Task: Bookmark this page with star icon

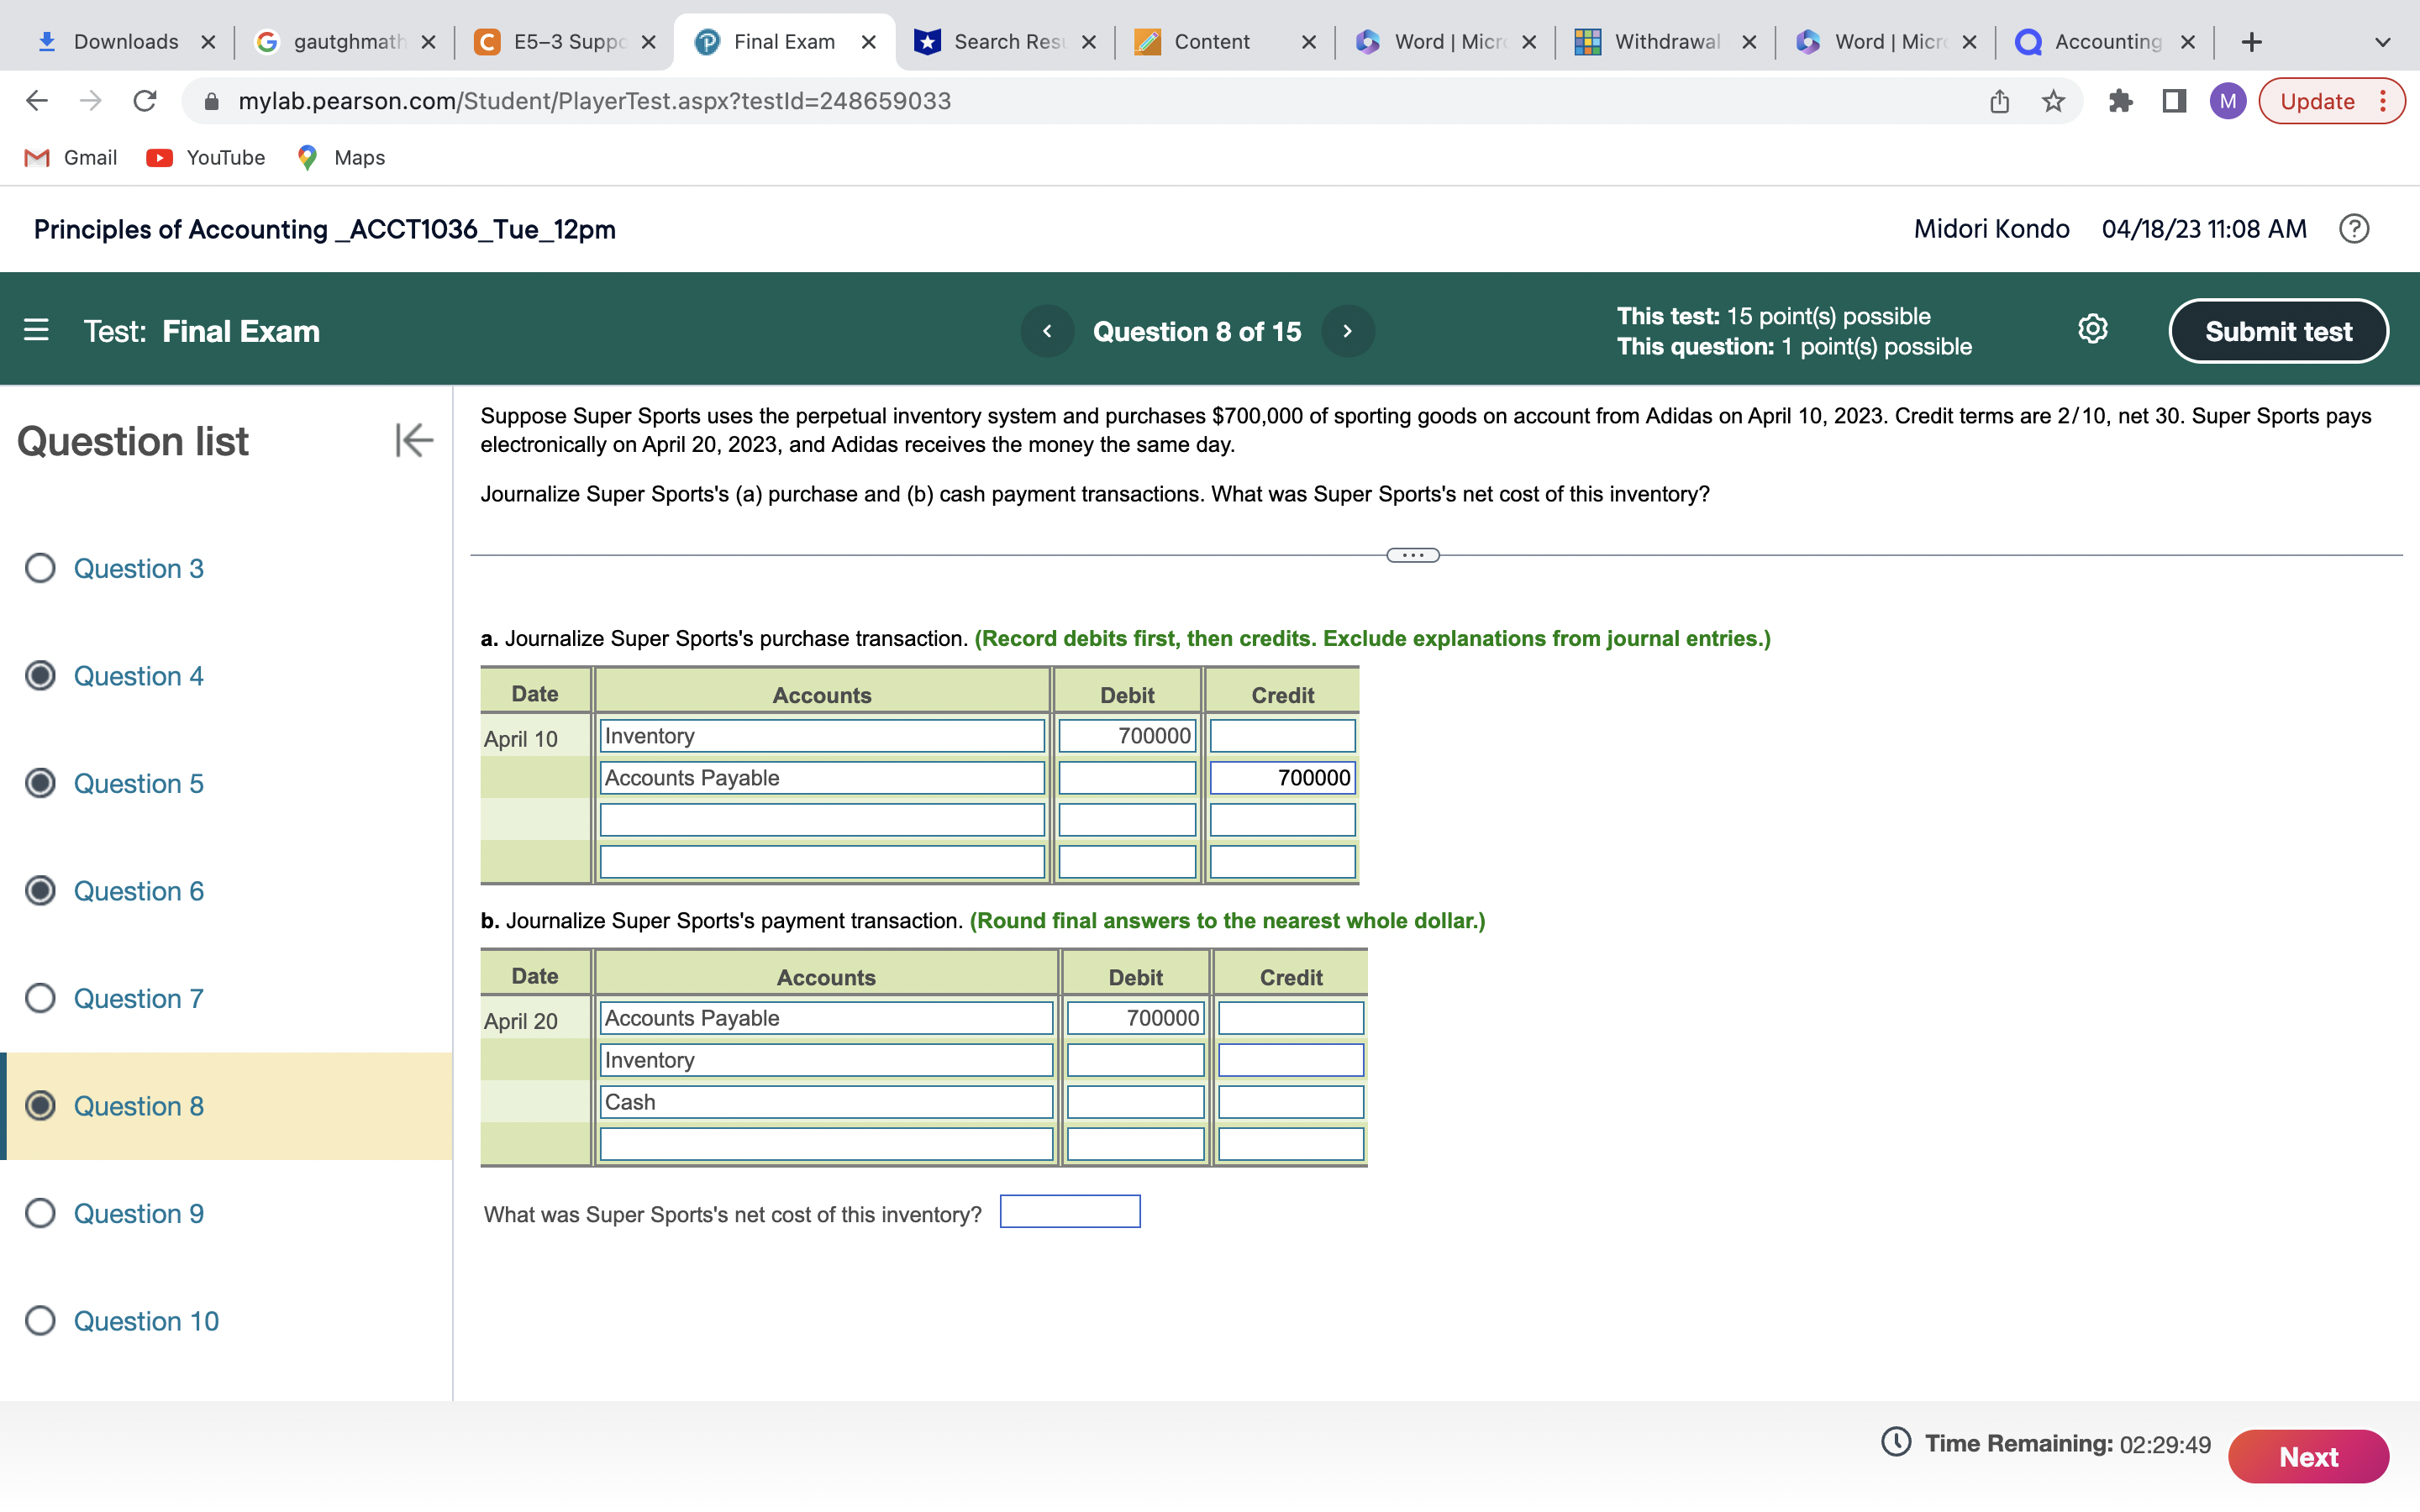Action: 2053,101
